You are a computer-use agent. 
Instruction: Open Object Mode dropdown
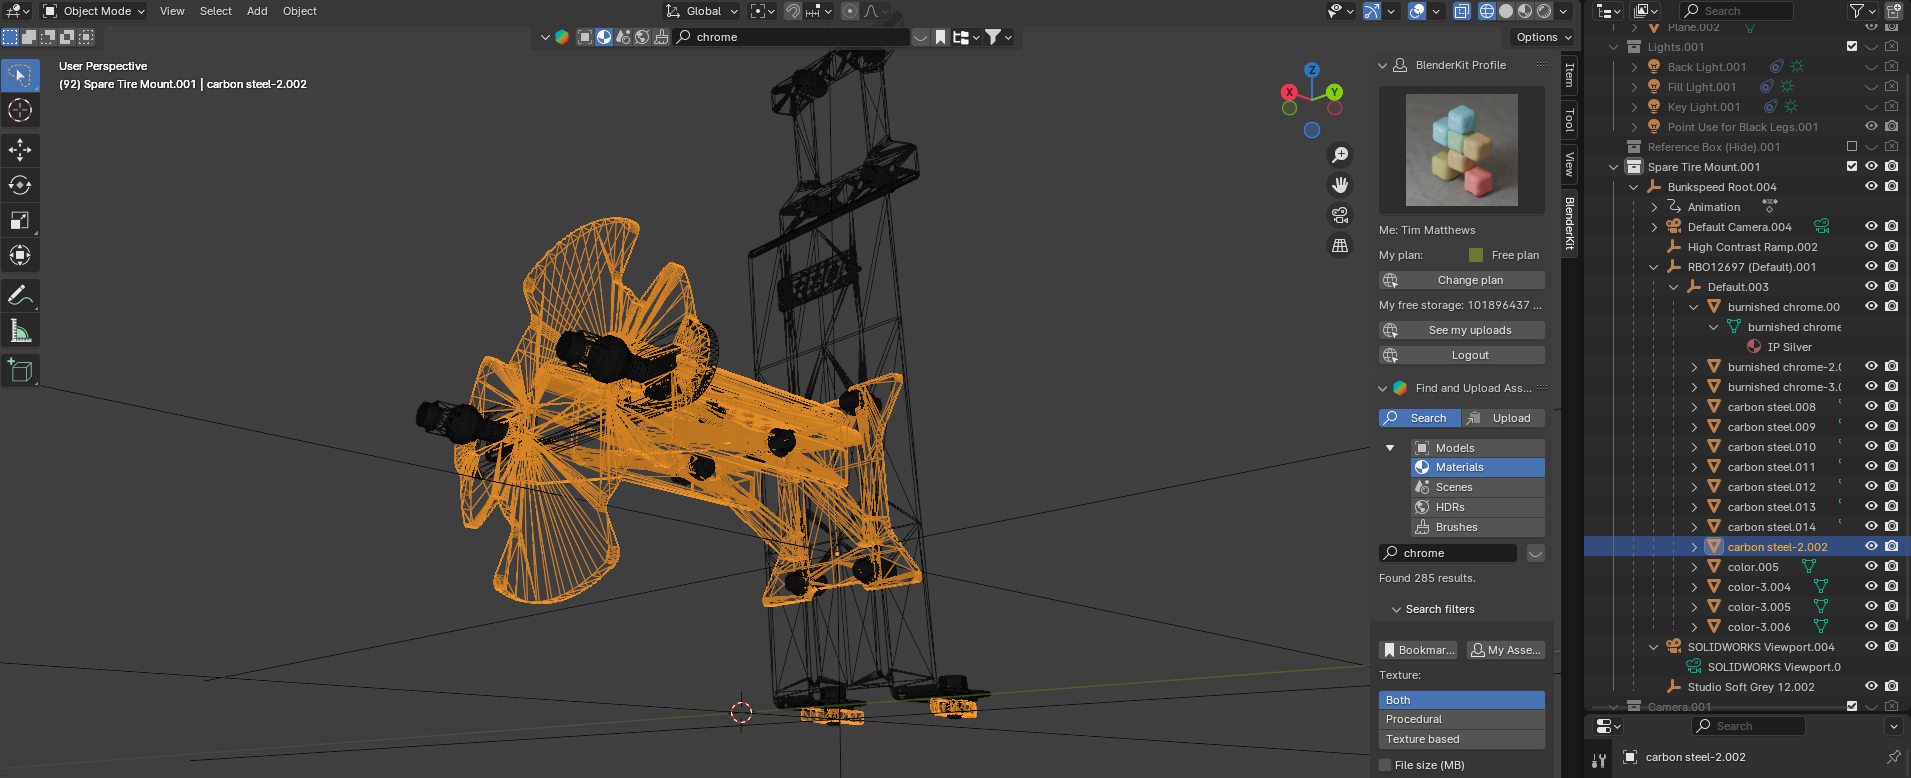pyautogui.click(x=94, y=11)
